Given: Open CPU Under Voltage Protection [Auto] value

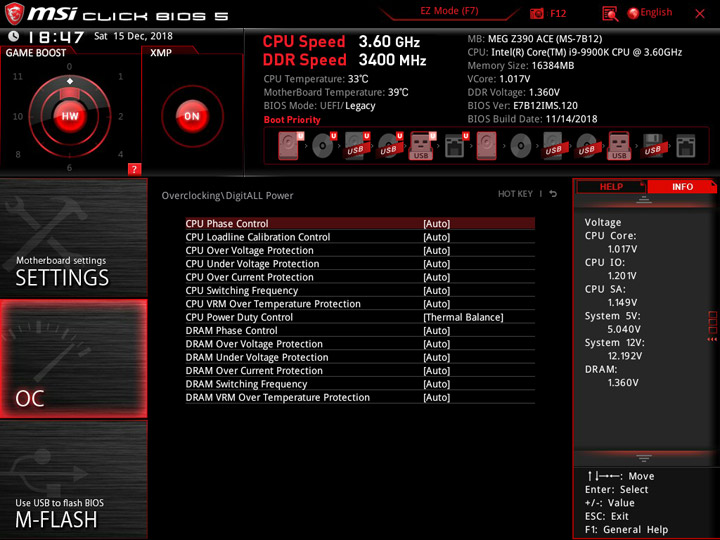Looking at the screenshot, I should click(x=436, y=264).
